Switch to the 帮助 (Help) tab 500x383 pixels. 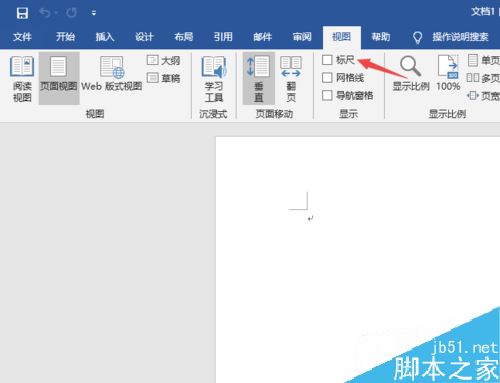[x=381, y=37]
